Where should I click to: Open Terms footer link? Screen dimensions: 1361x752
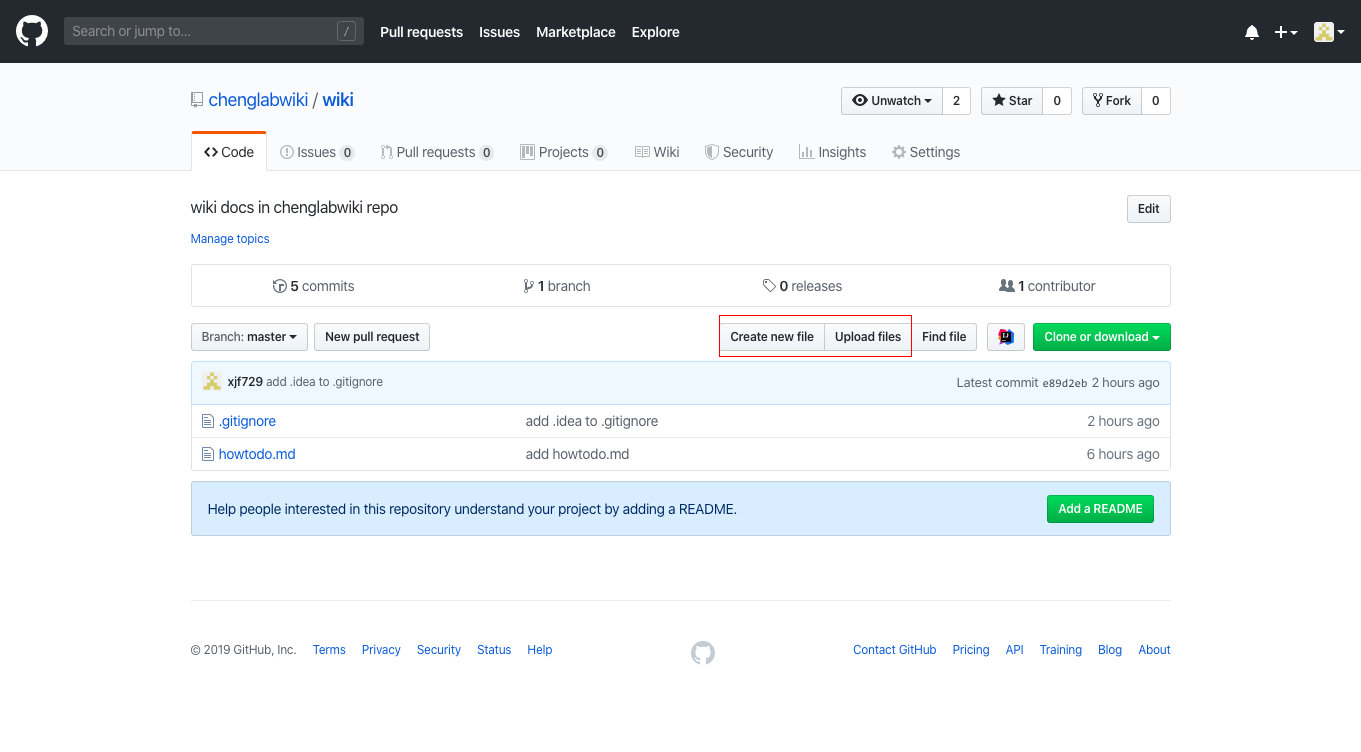coord(329,650)
